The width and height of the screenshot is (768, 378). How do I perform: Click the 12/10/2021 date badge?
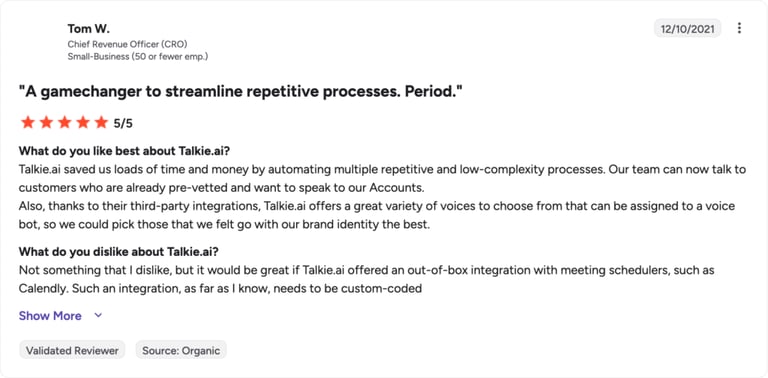click(688, 28)
